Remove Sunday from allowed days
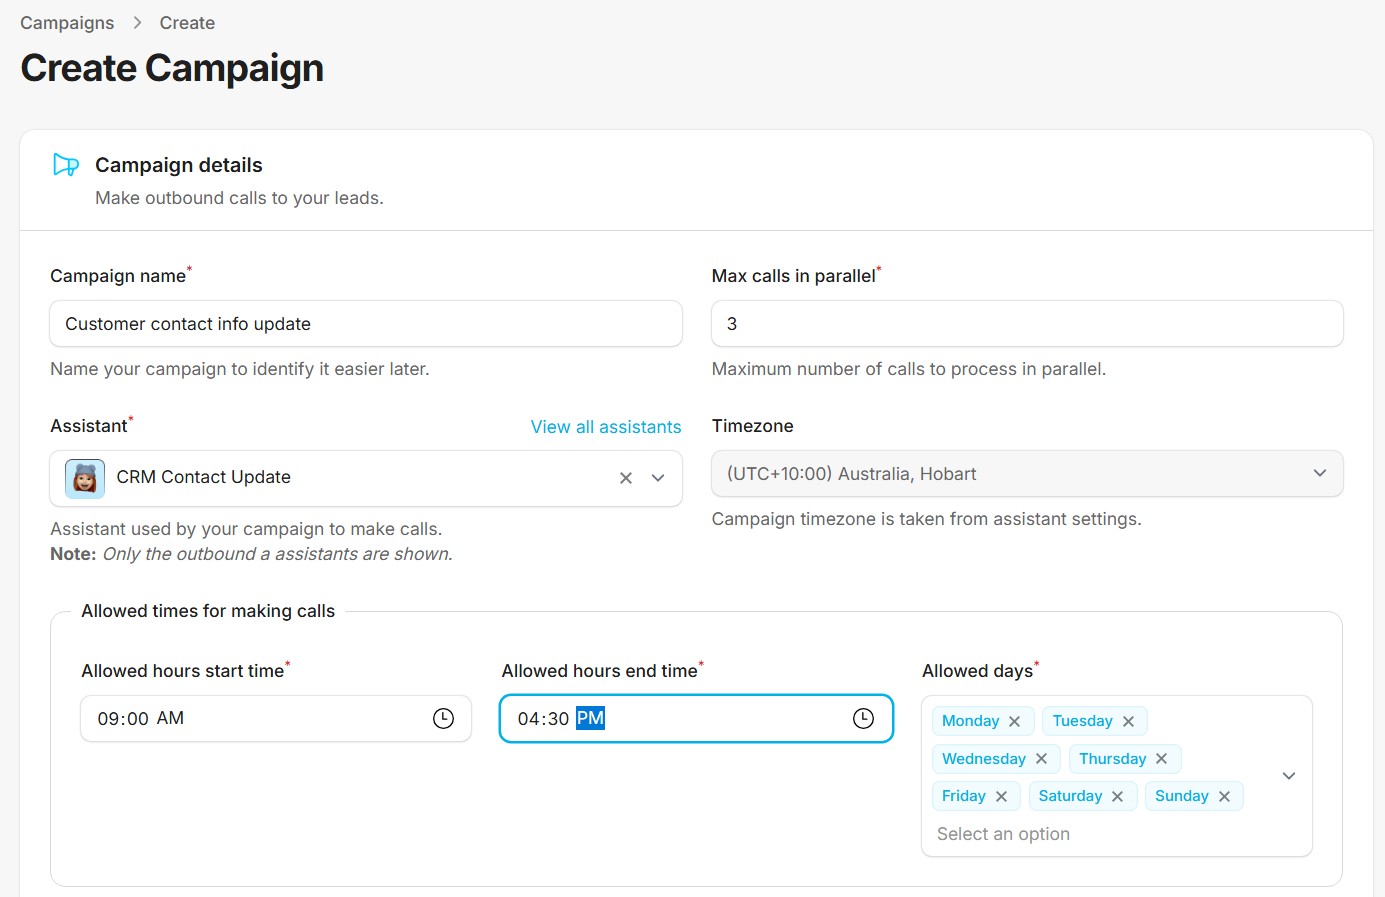 click(x=1224, y=797)
